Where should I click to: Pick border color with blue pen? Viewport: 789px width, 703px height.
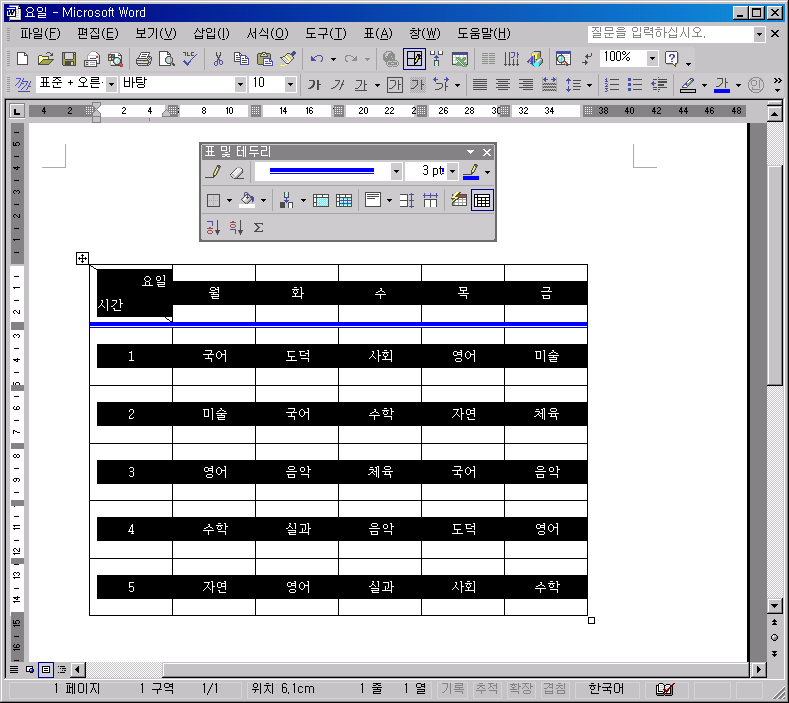471,172
